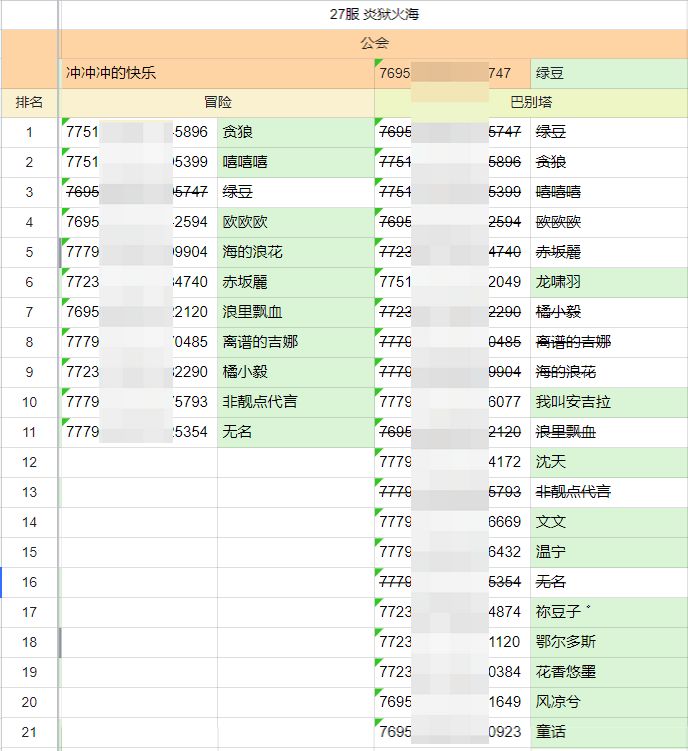This screenshot has width=688, height=751.
Task: Click the ID cell ending in 0923
Action: pyautogui.click(x=452, y=732)
